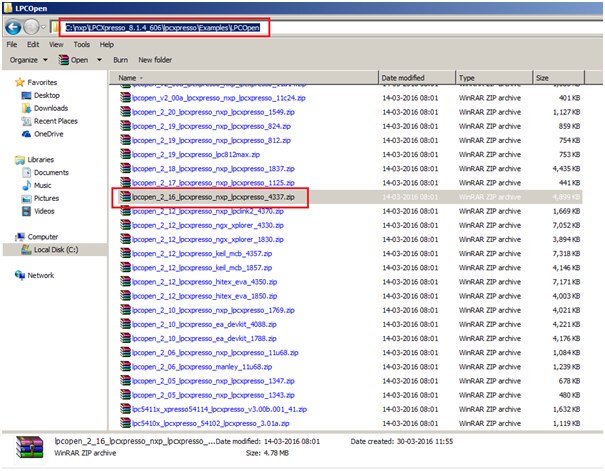The height and width of the screenshot is (471, 605).
Task: Select file lpc5411x_xpresso54114_lpcxpresso_v3.00b.001_41.zip
Action: tap(219, 409)
